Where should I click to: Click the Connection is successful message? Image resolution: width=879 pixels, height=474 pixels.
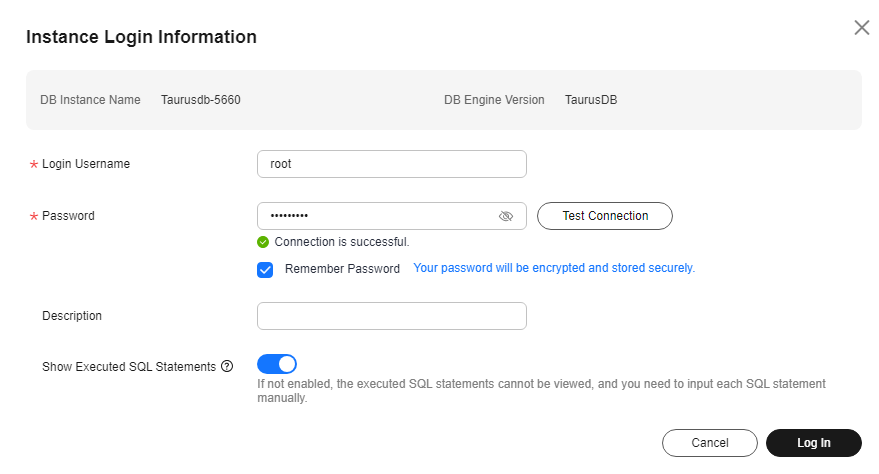click(342, 242)
